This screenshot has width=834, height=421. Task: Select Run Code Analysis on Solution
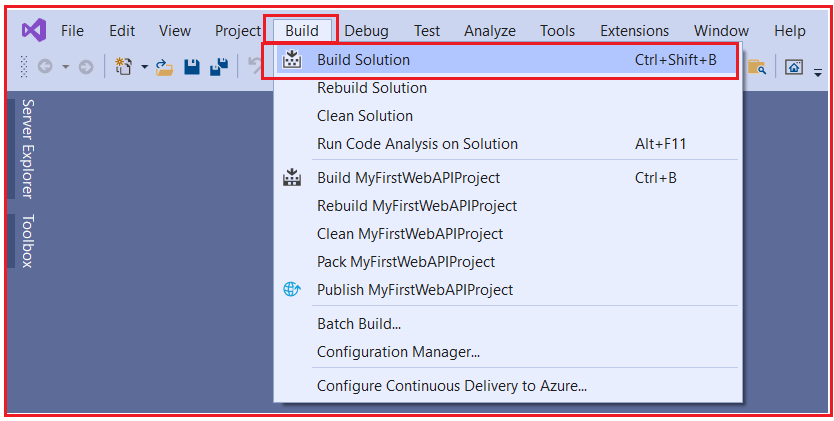(418, 144)
